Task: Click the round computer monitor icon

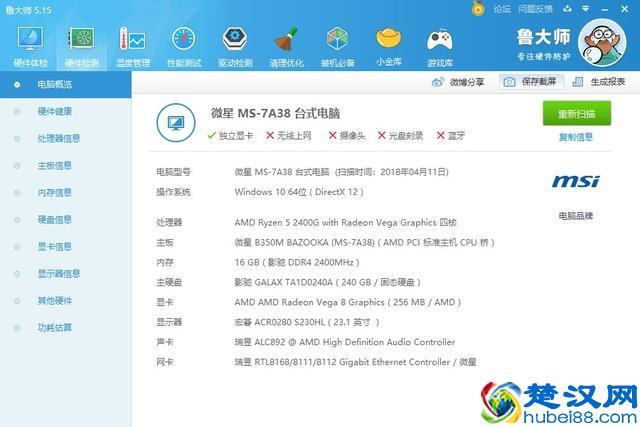Action: click(176, 123)
